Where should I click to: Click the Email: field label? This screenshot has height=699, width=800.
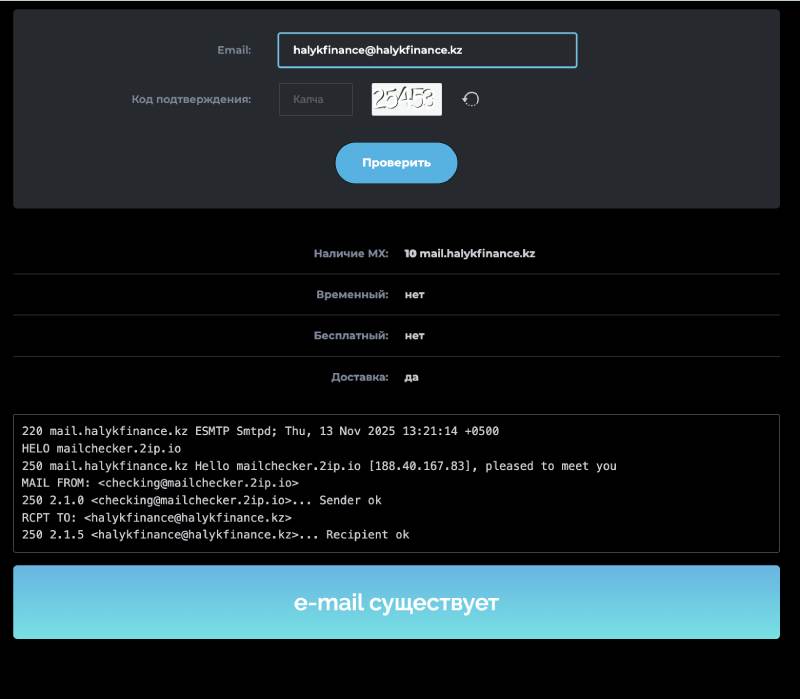[x=234, y=50]
